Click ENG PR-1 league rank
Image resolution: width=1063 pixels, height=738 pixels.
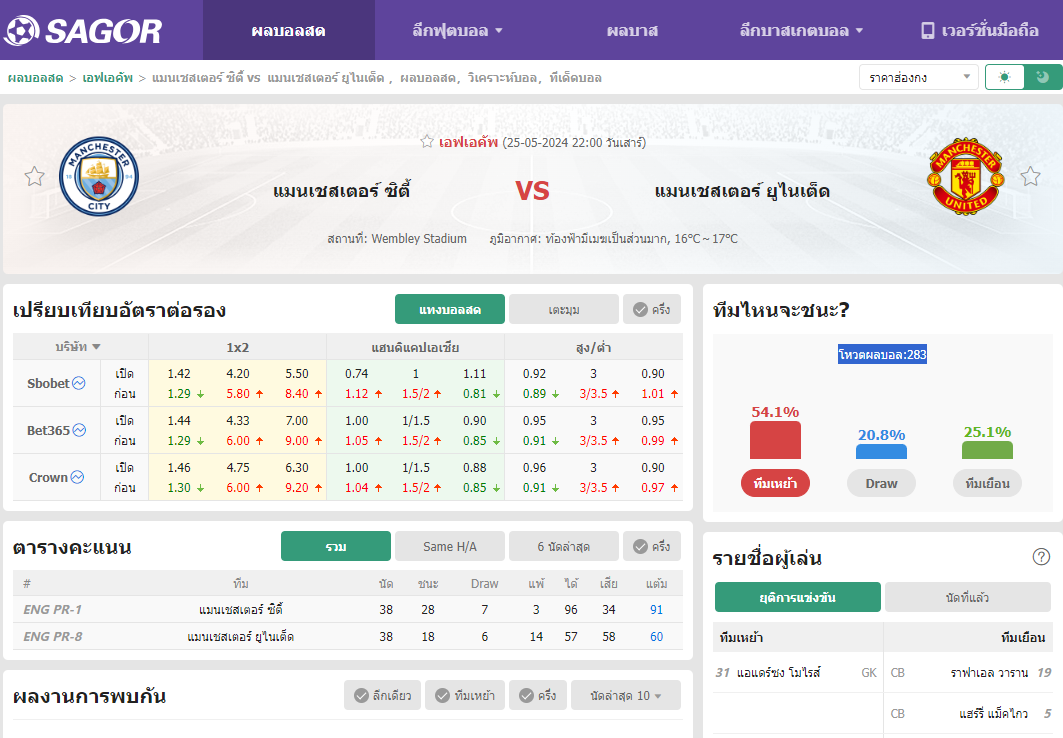point(52,609)
